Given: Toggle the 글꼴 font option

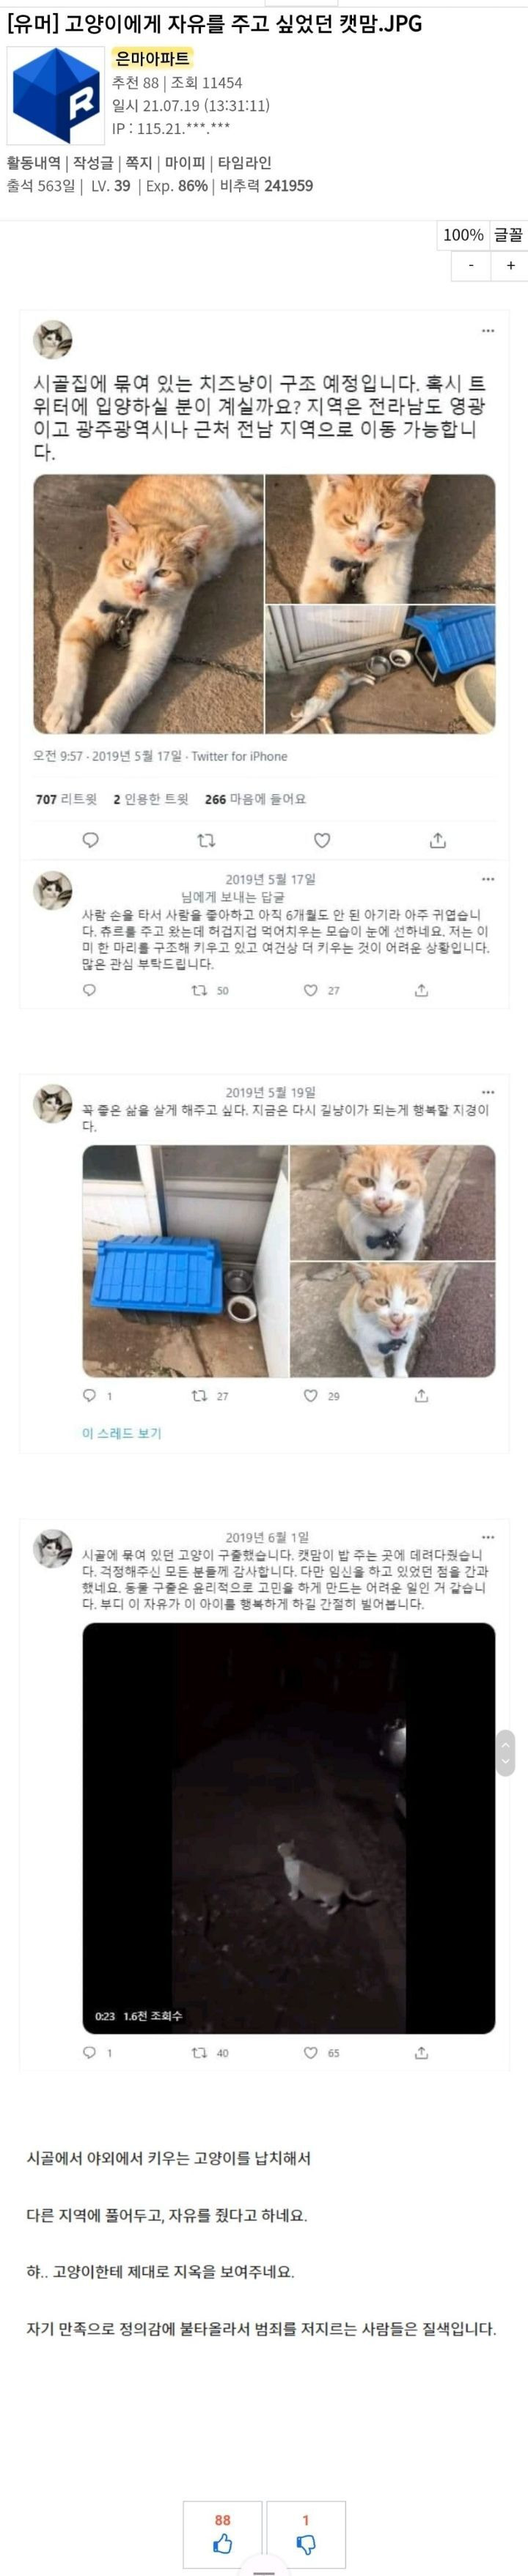Looking at the screenshot, I should pyautogui.click(x=508, y=235).
